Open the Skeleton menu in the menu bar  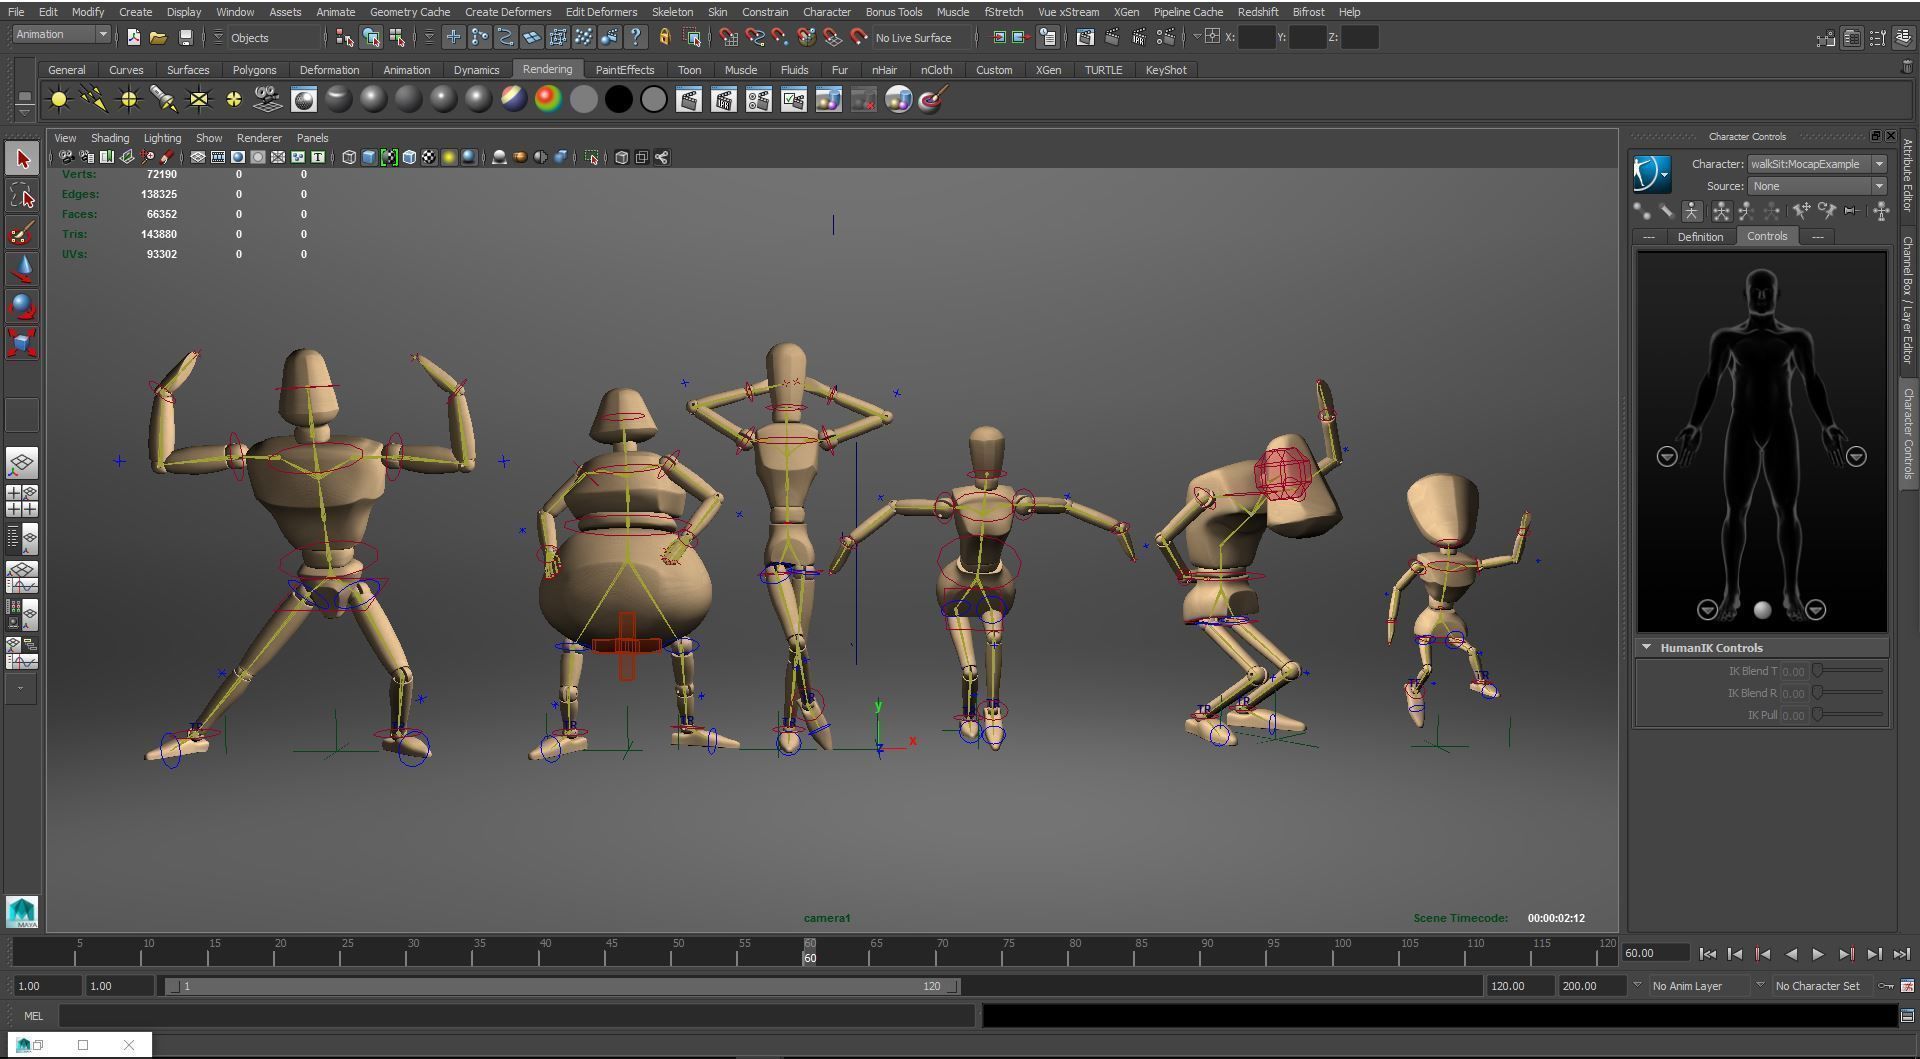[x=672, y=11]
